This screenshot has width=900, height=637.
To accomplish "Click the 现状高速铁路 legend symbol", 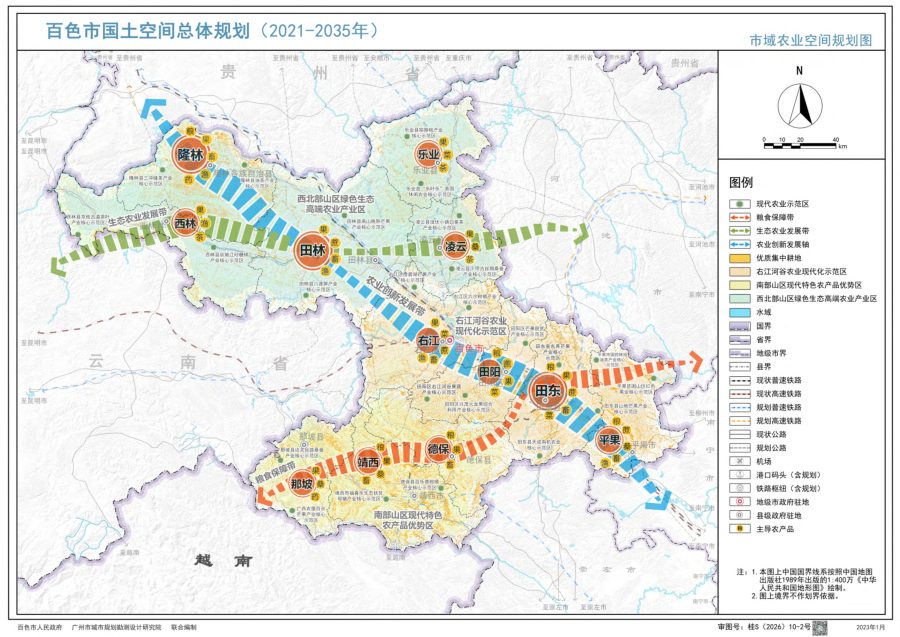I will click(x=740, y=394).
